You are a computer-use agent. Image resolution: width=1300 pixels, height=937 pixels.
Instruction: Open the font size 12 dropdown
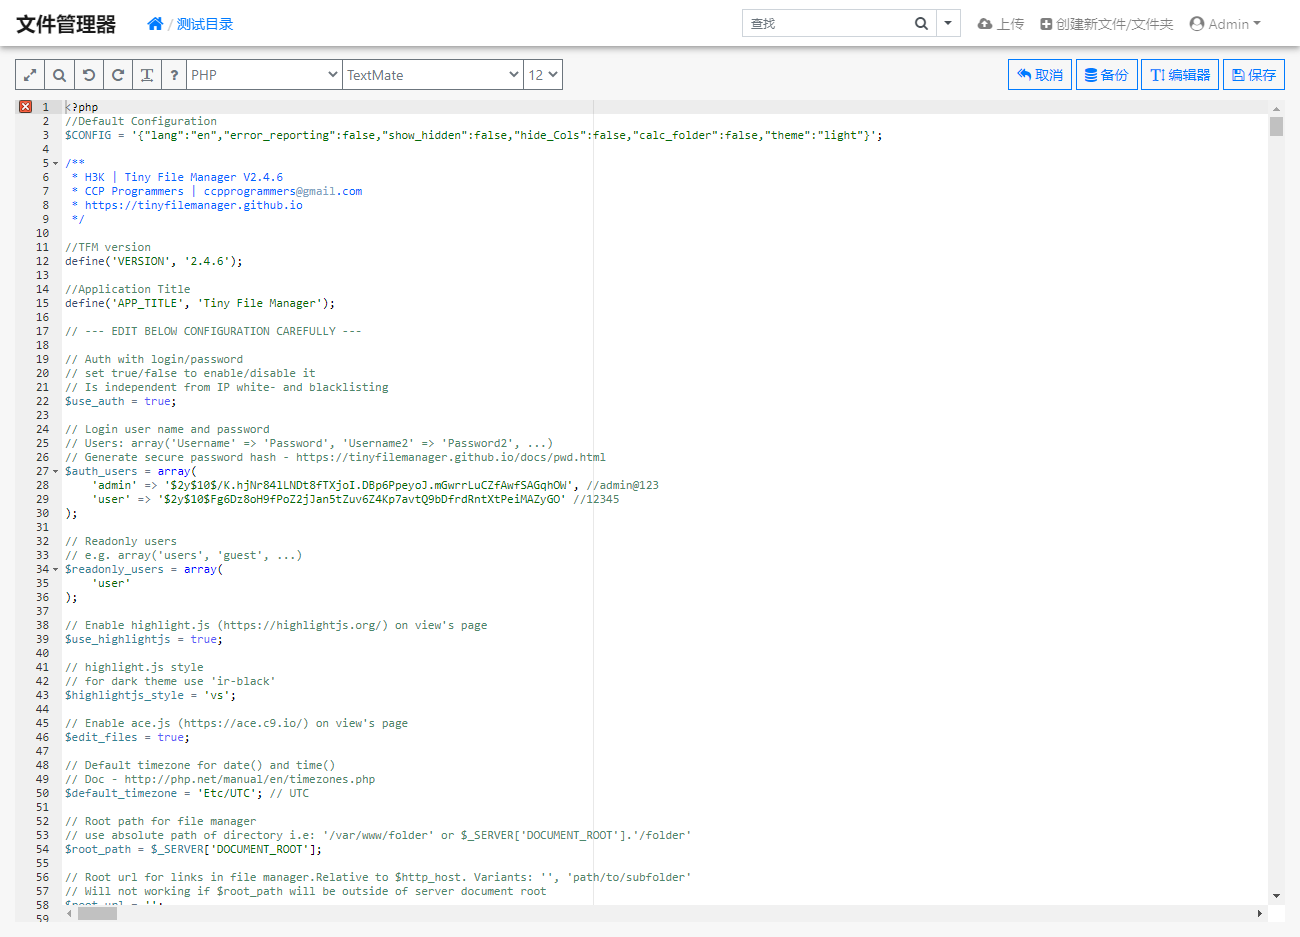pos(543,75)
